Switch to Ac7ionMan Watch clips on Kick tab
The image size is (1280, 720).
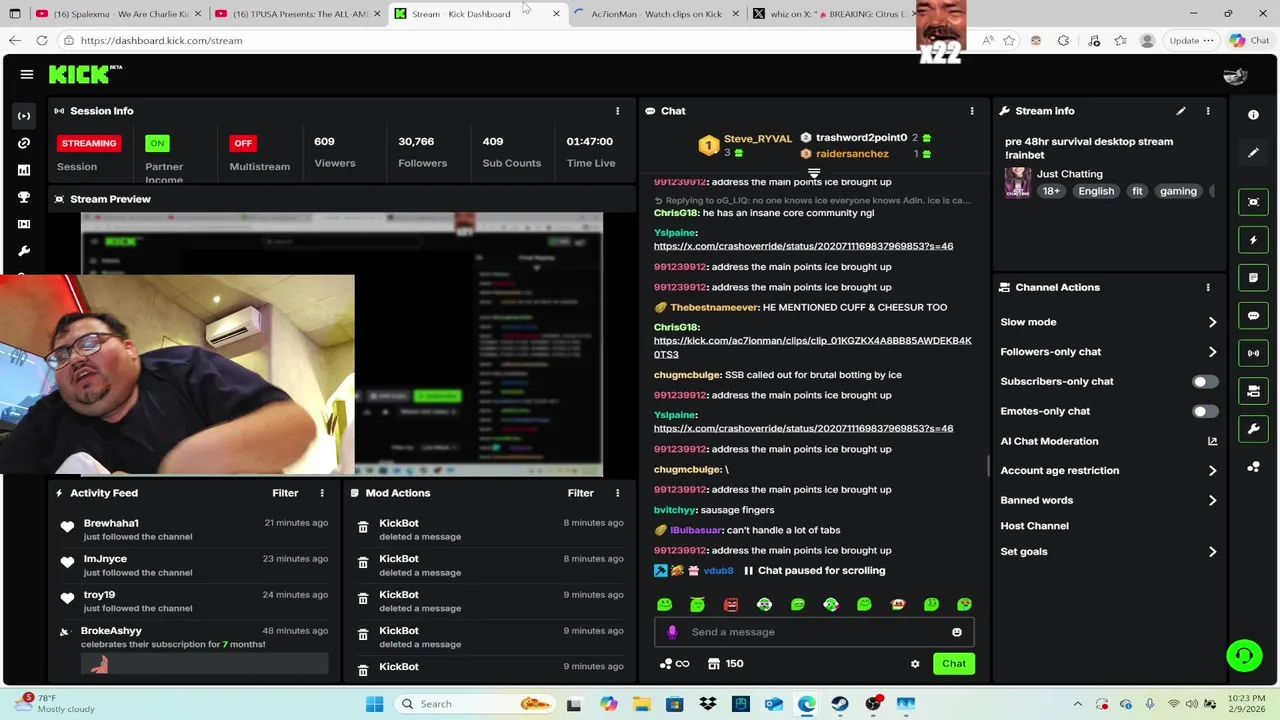coord(656,14)
